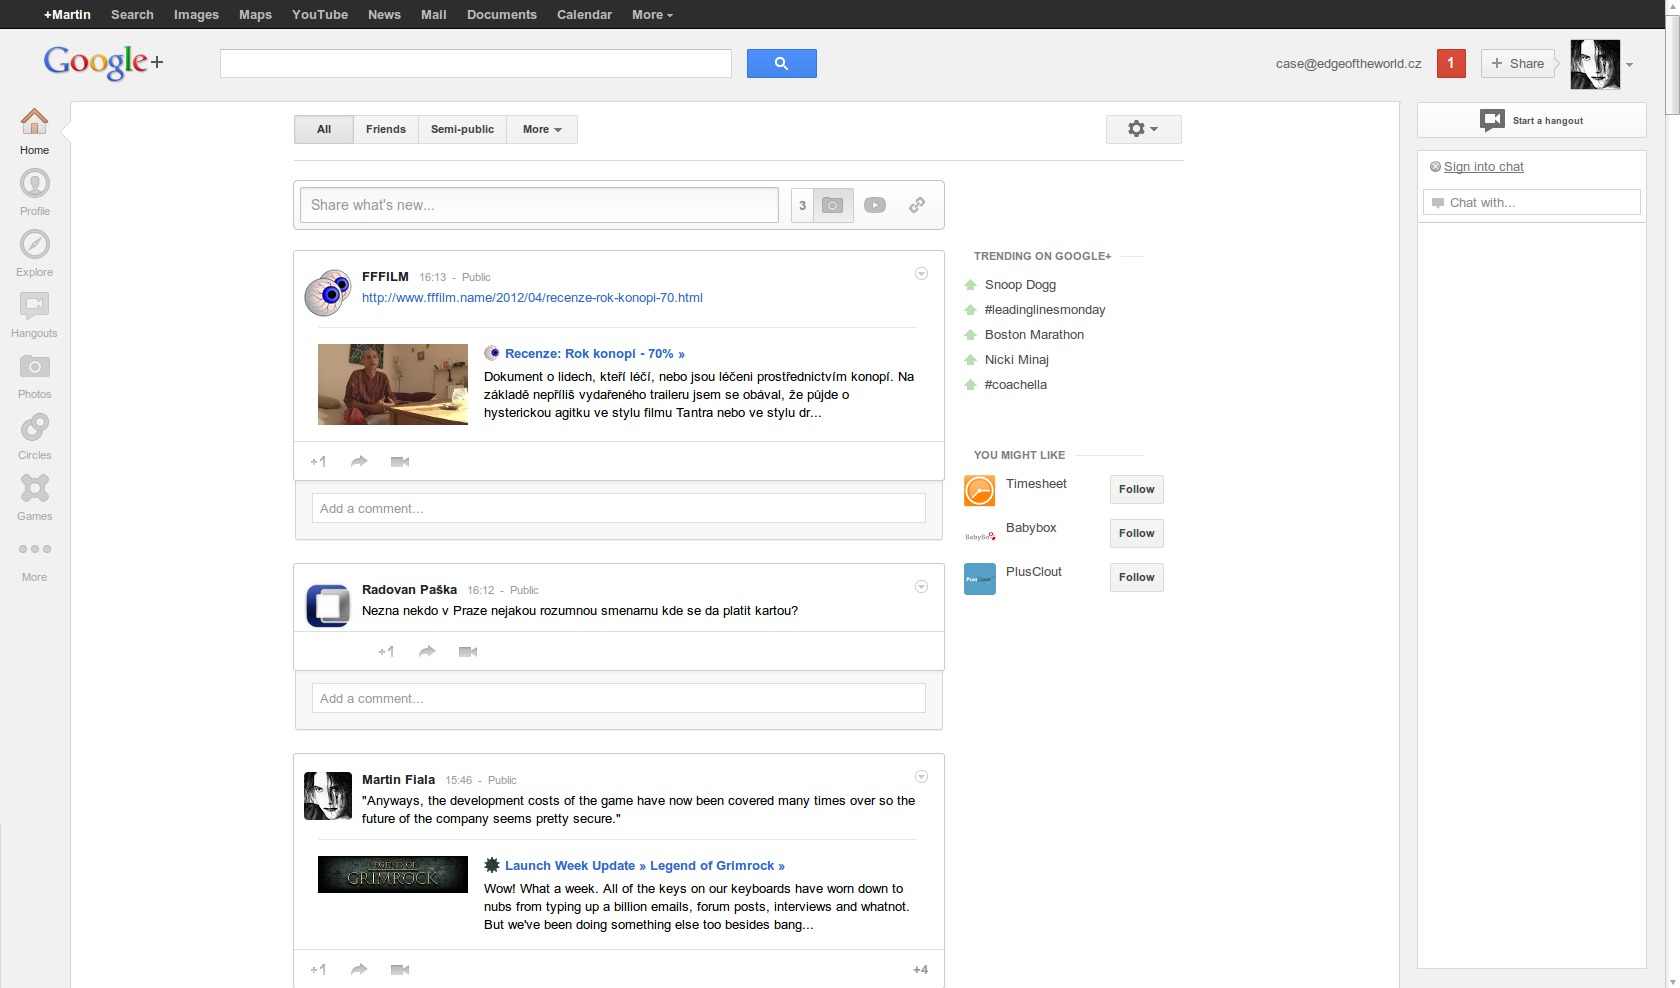Open Martin Fiala post options arrow

point(921,777)
